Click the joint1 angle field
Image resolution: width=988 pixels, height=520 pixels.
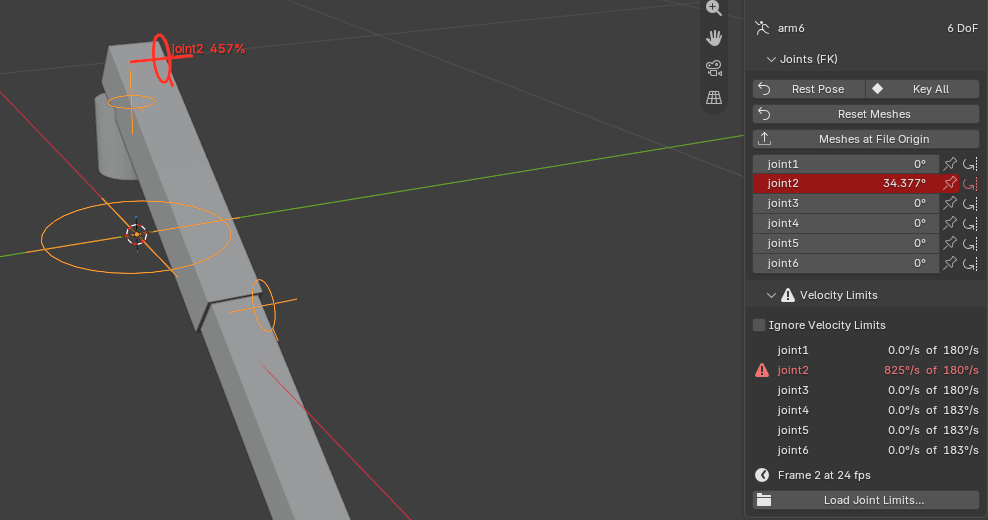(x=846, y=164)
